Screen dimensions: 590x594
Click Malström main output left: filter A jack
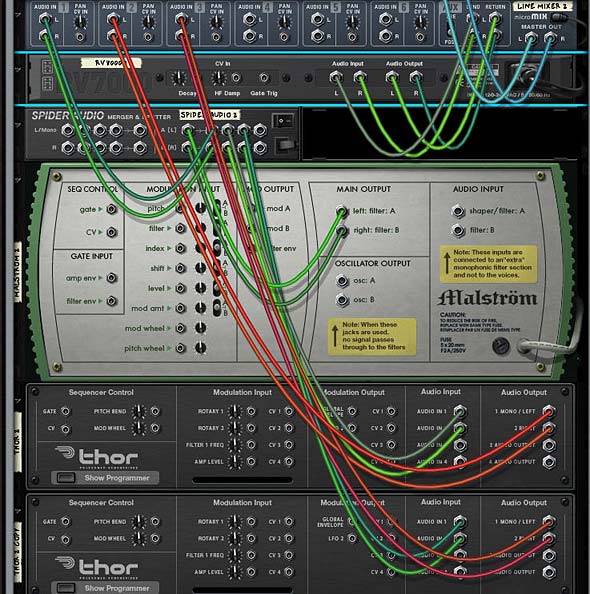point(342,211)
